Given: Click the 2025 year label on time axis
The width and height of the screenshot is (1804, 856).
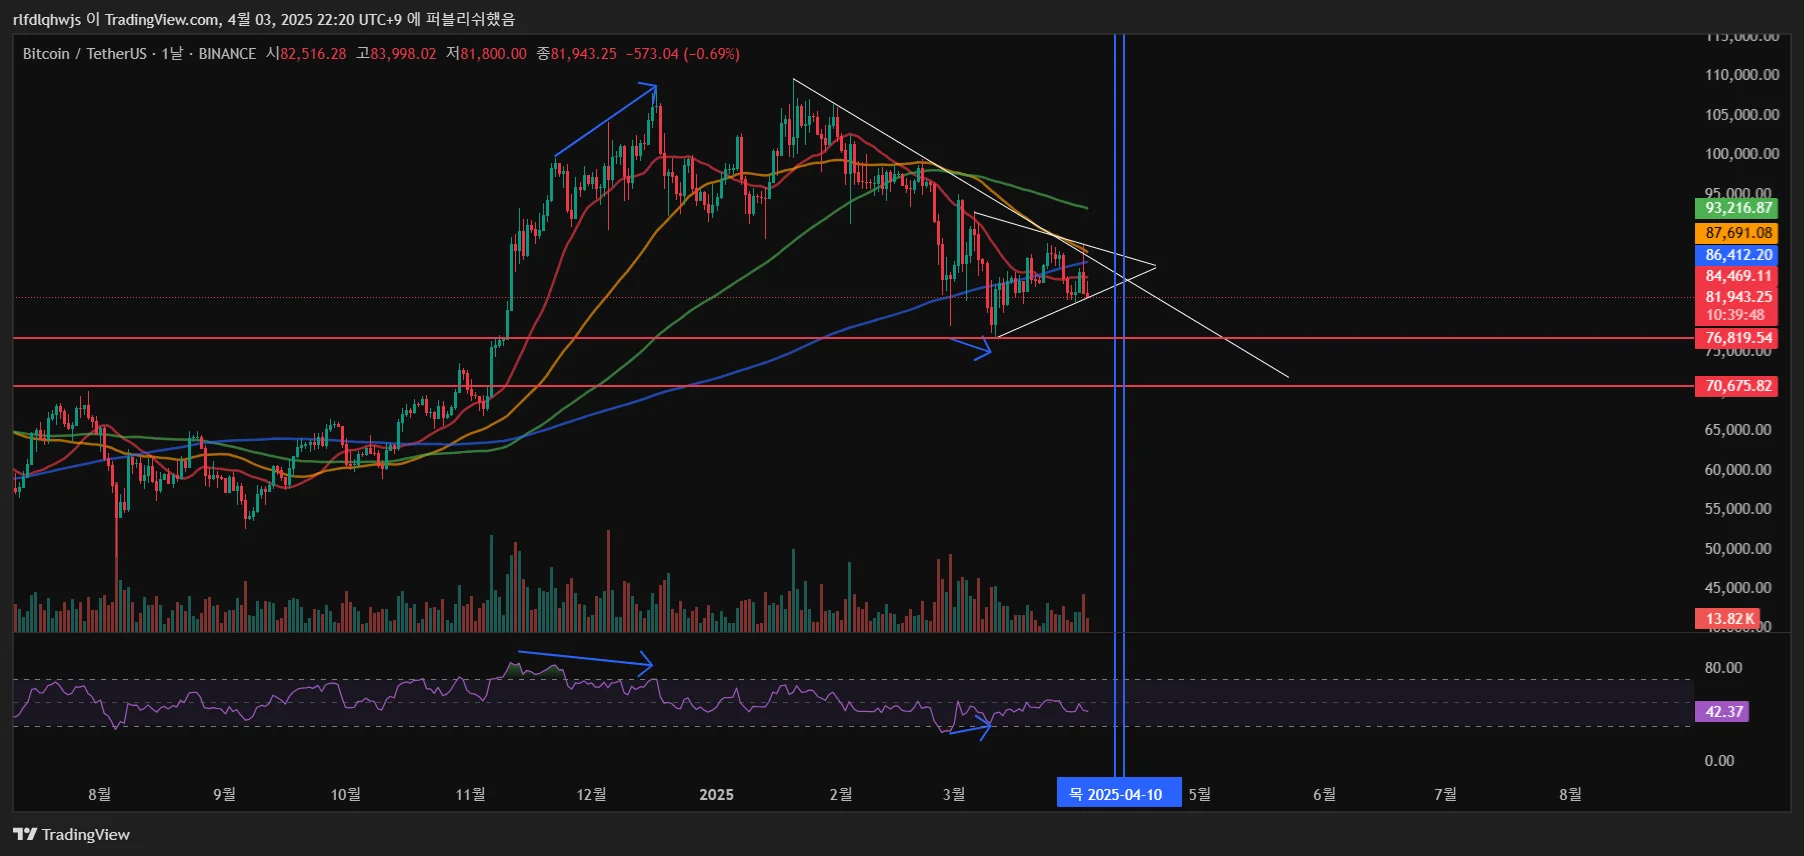Looking at the screenshot, I should pos(716,794).
